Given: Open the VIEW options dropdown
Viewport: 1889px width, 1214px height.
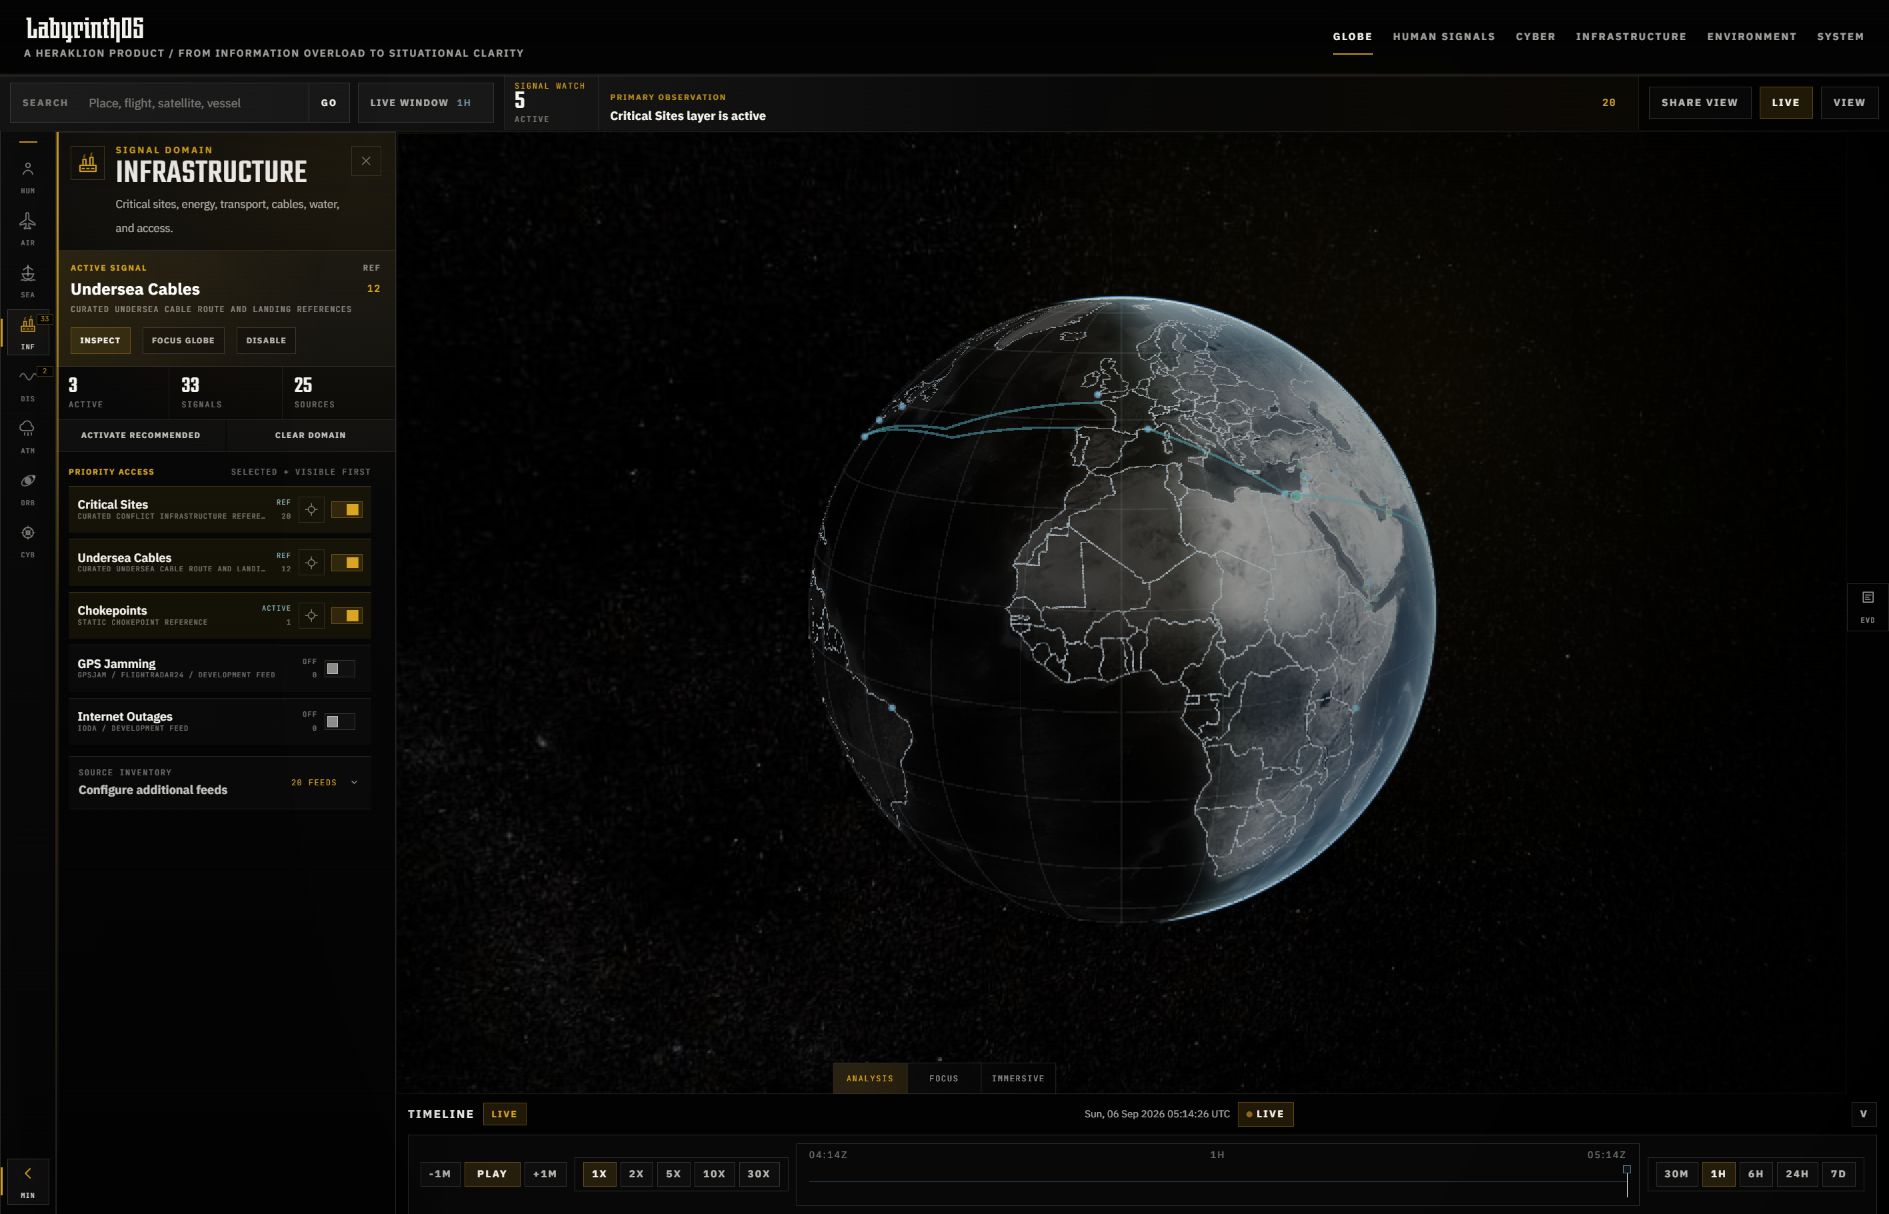Looking at the screenshot, I should tap(1849, 103).
